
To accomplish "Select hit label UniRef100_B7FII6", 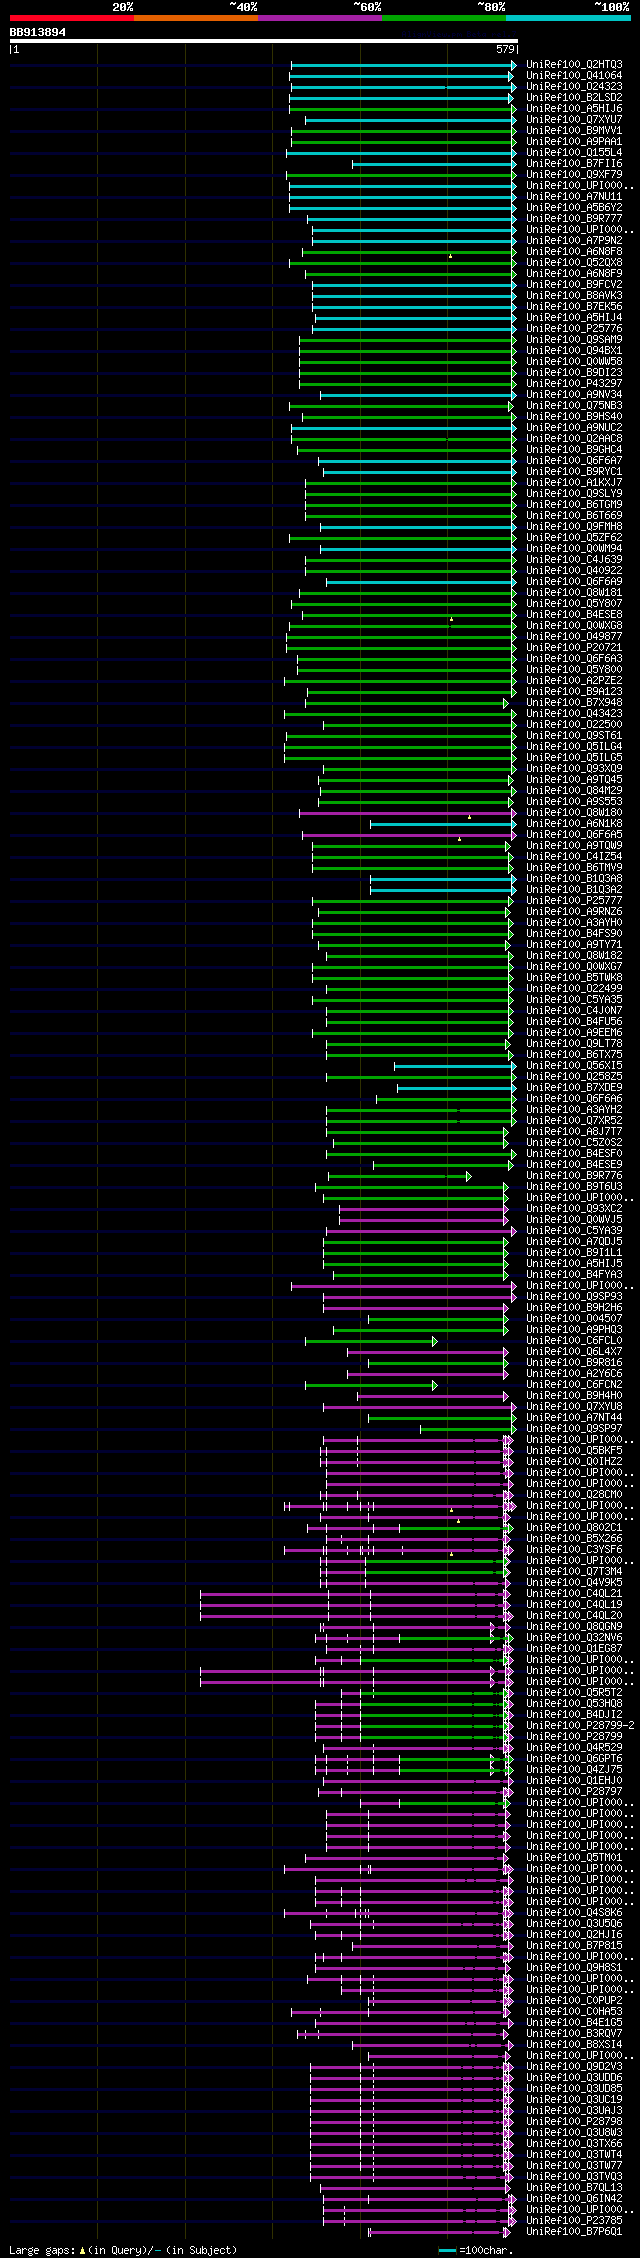I will tap(574, 163).
